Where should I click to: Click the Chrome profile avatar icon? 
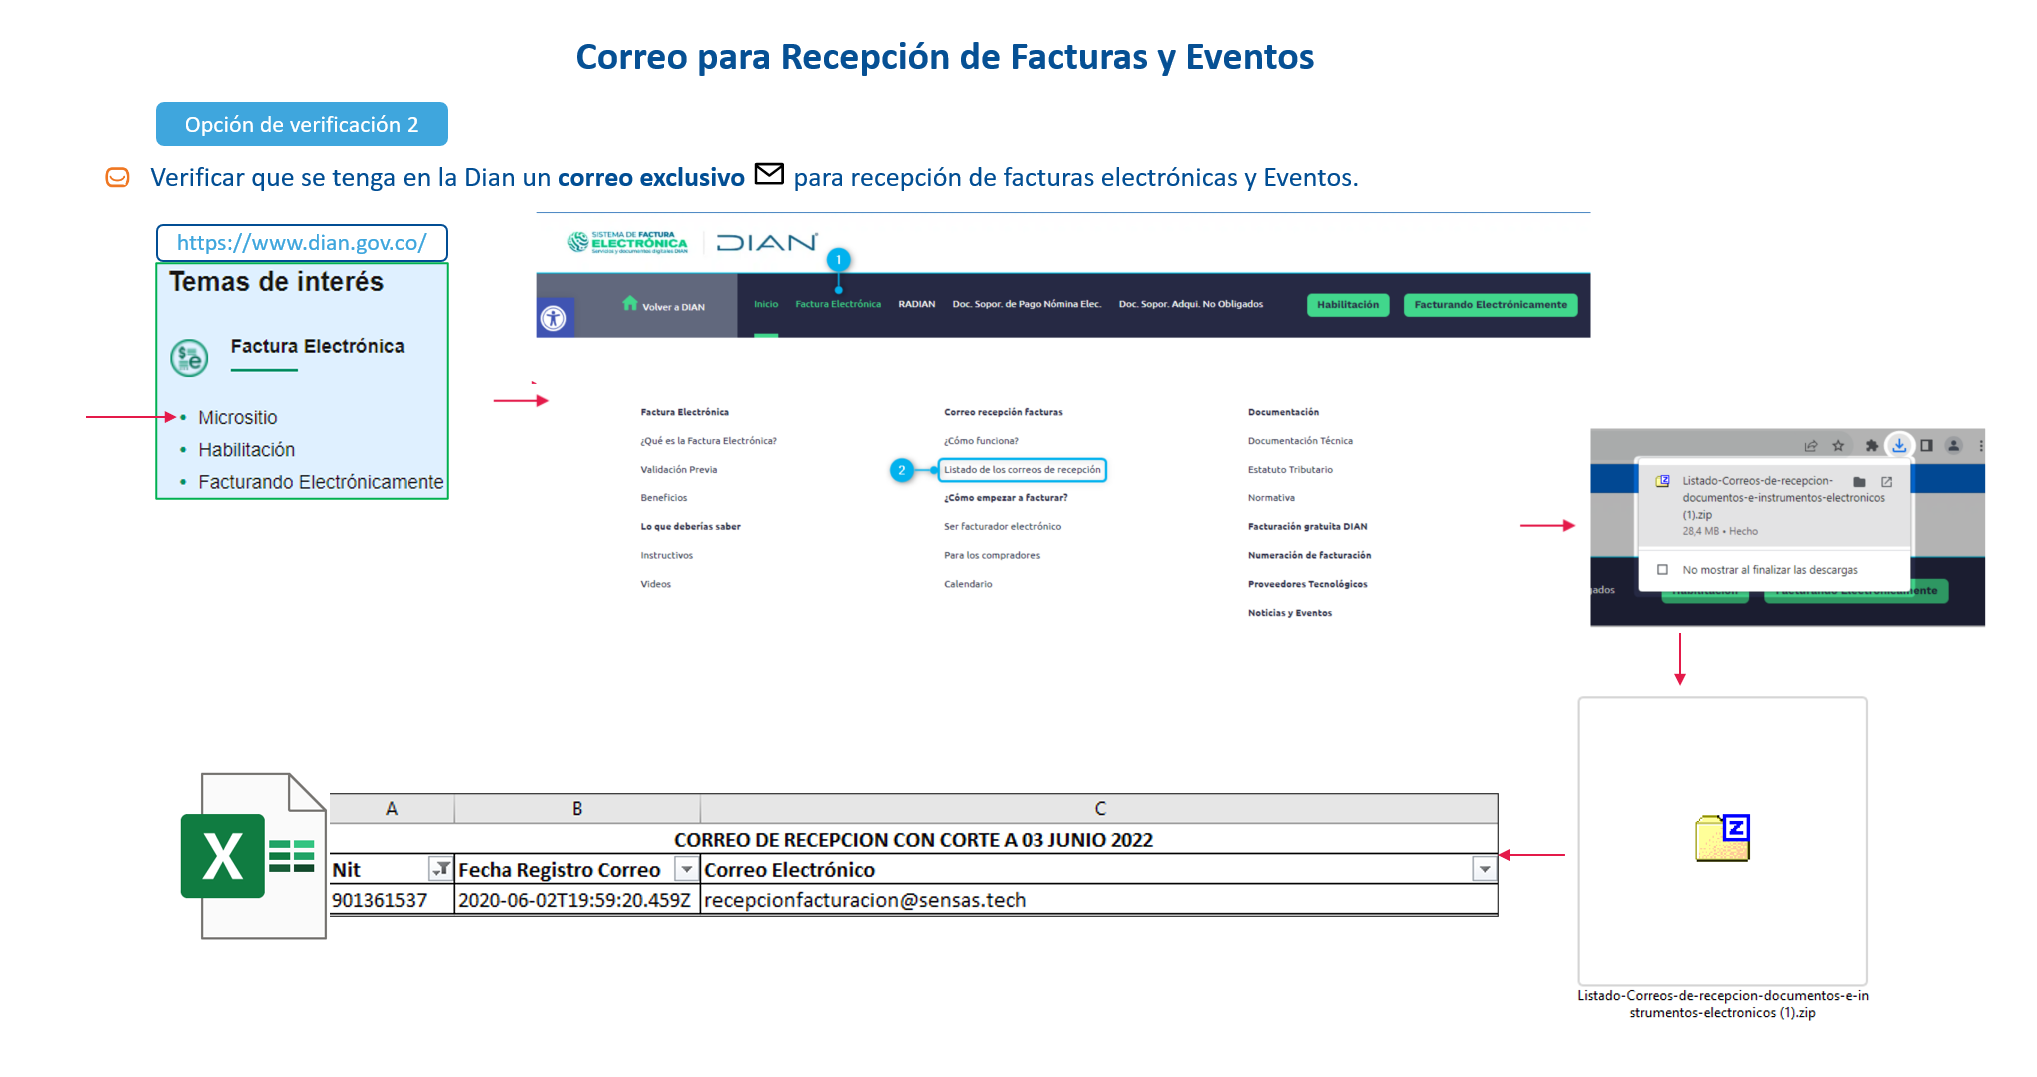coord(1953,446)
